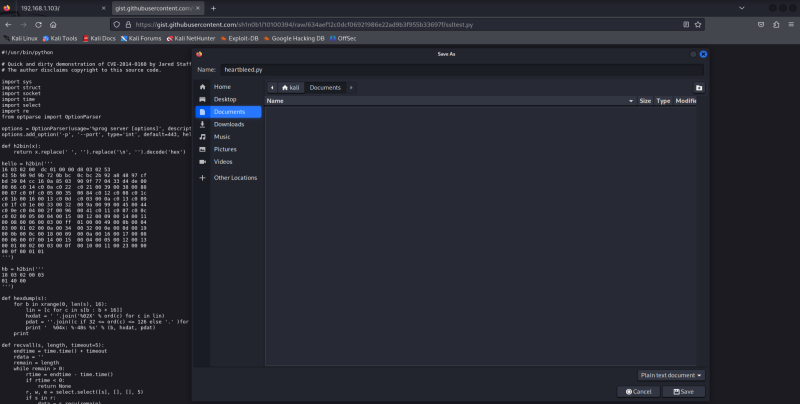
Task: Bookmark this page with the star
Action: click(697, 24)
